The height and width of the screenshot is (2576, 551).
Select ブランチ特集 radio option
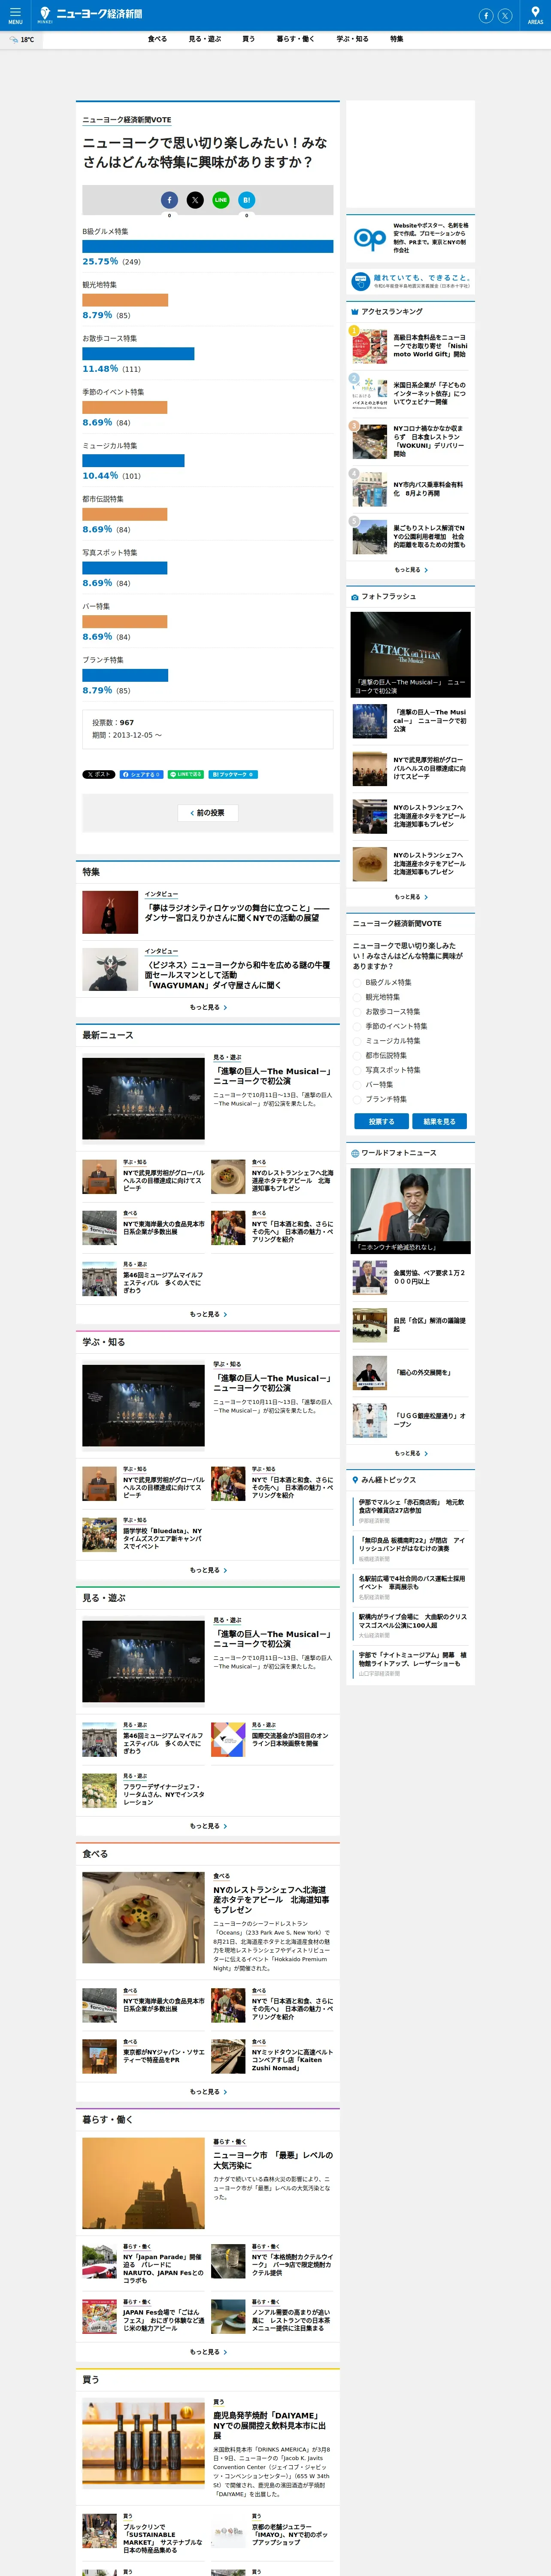pos(358,1099)
